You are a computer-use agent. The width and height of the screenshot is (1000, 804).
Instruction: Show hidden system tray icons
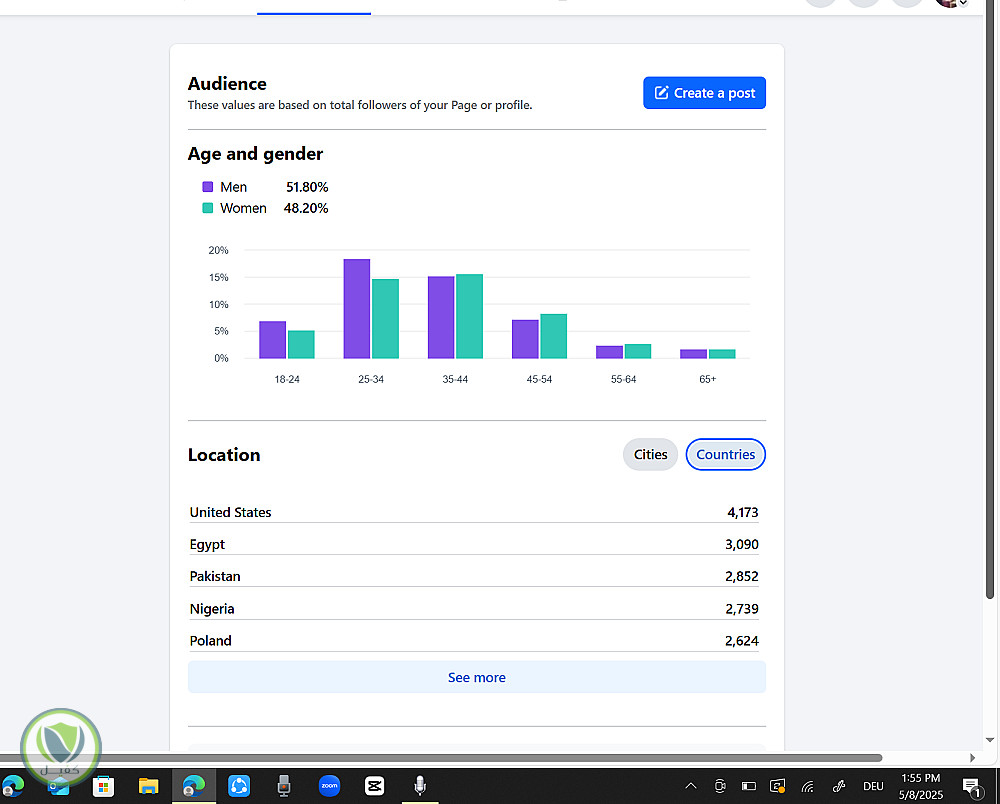[691, 786]
